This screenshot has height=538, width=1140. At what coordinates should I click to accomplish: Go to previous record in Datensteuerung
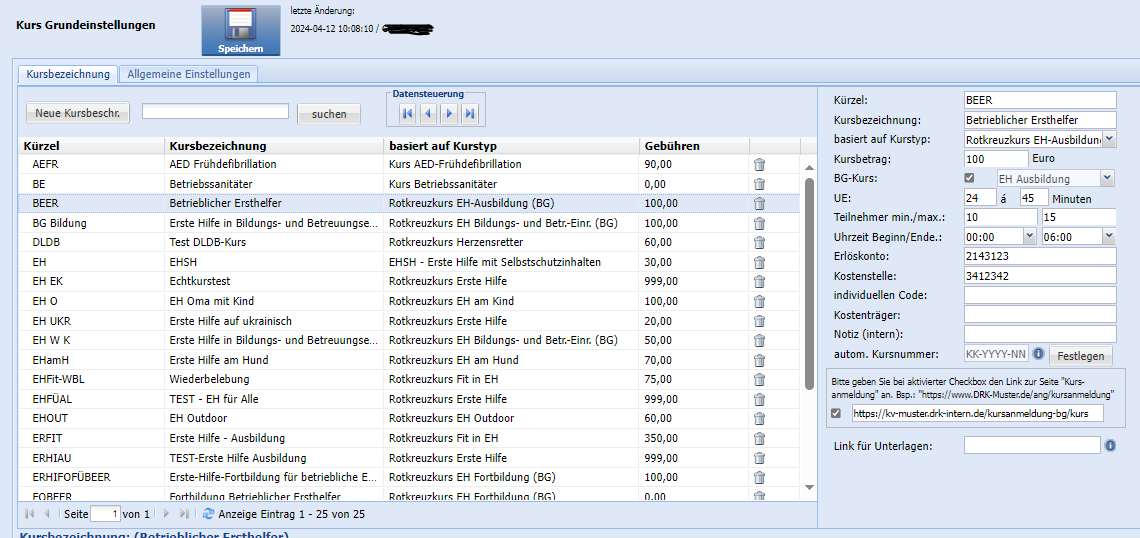click(428, 114)
